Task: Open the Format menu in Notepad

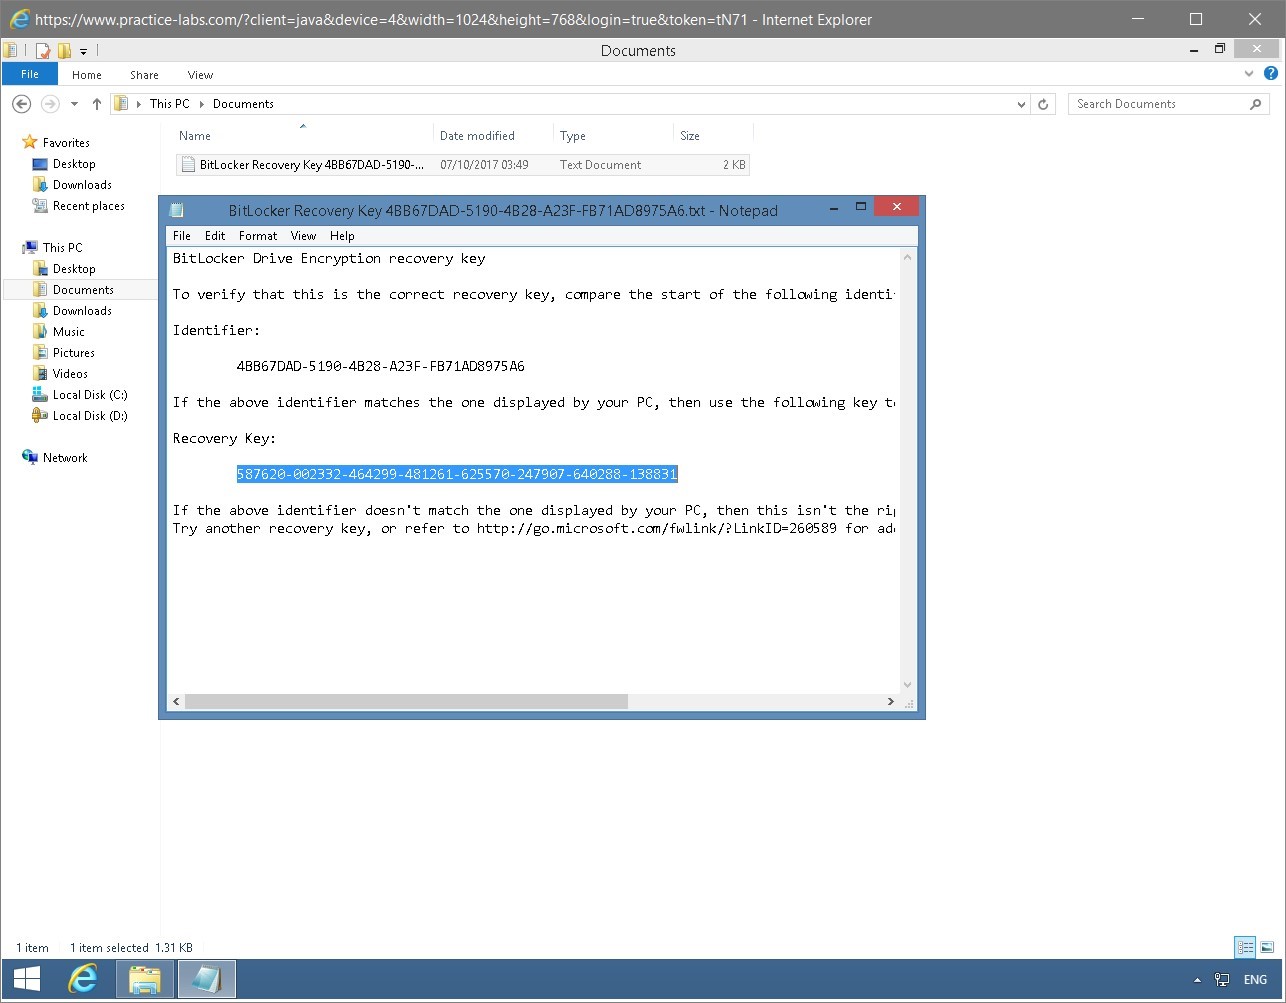Action: click(257, 236)
